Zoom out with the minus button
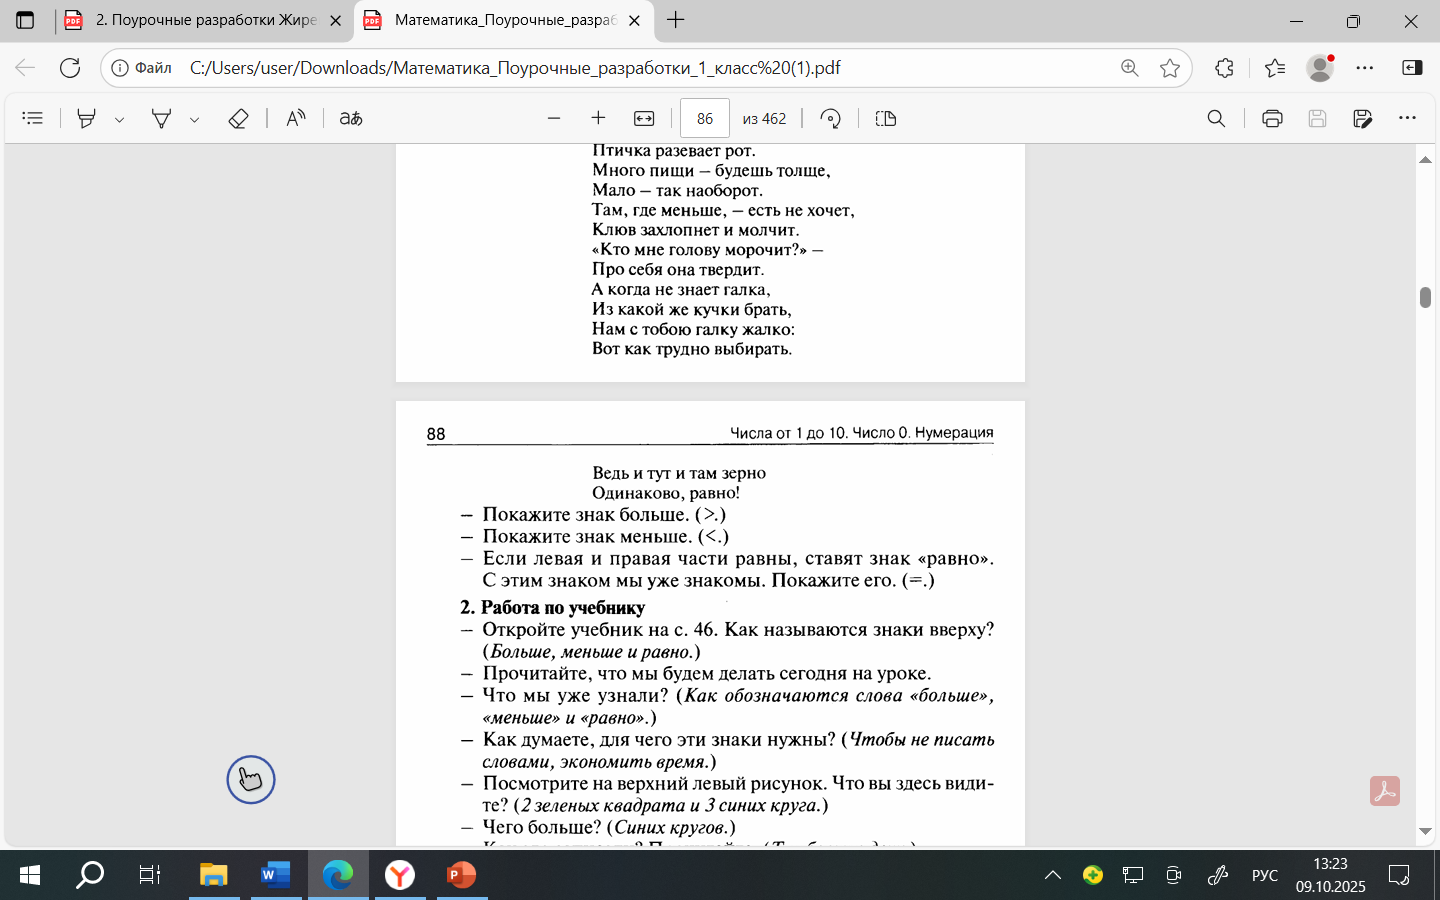This screenshot has width=1440, height=900. point(554,118)
